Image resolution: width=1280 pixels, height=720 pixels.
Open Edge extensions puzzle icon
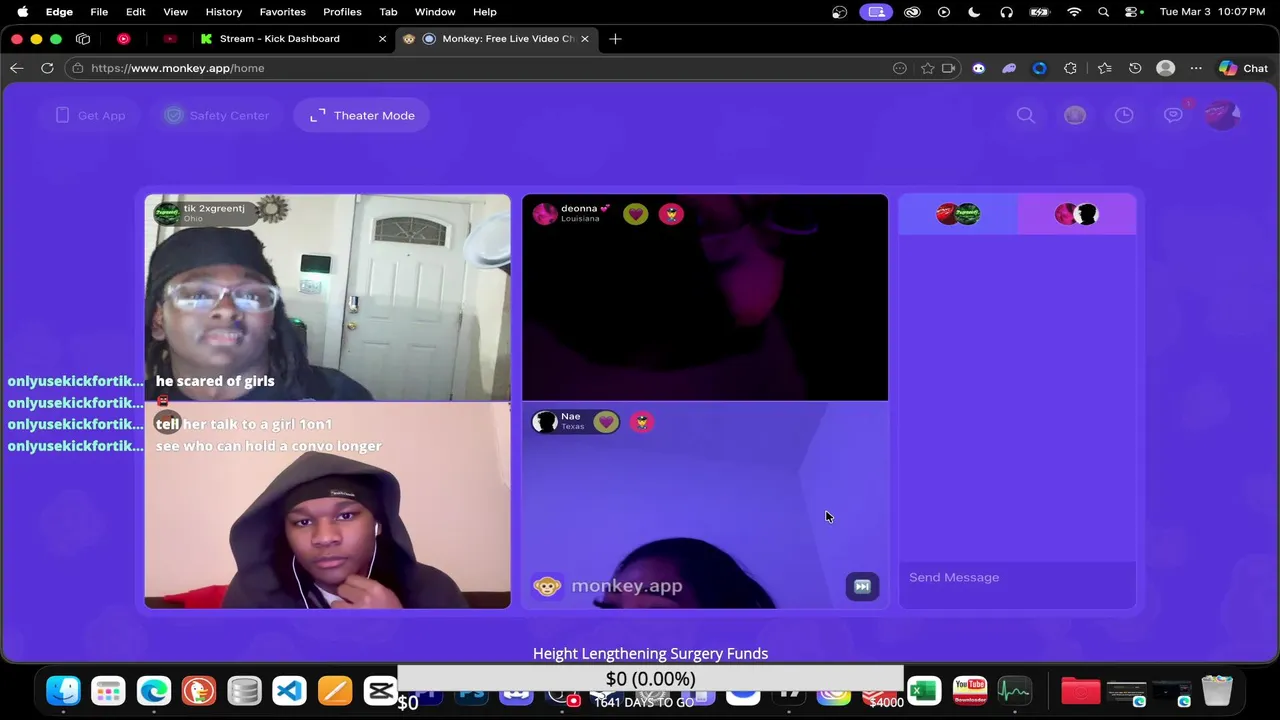(x=1071, y=68)
